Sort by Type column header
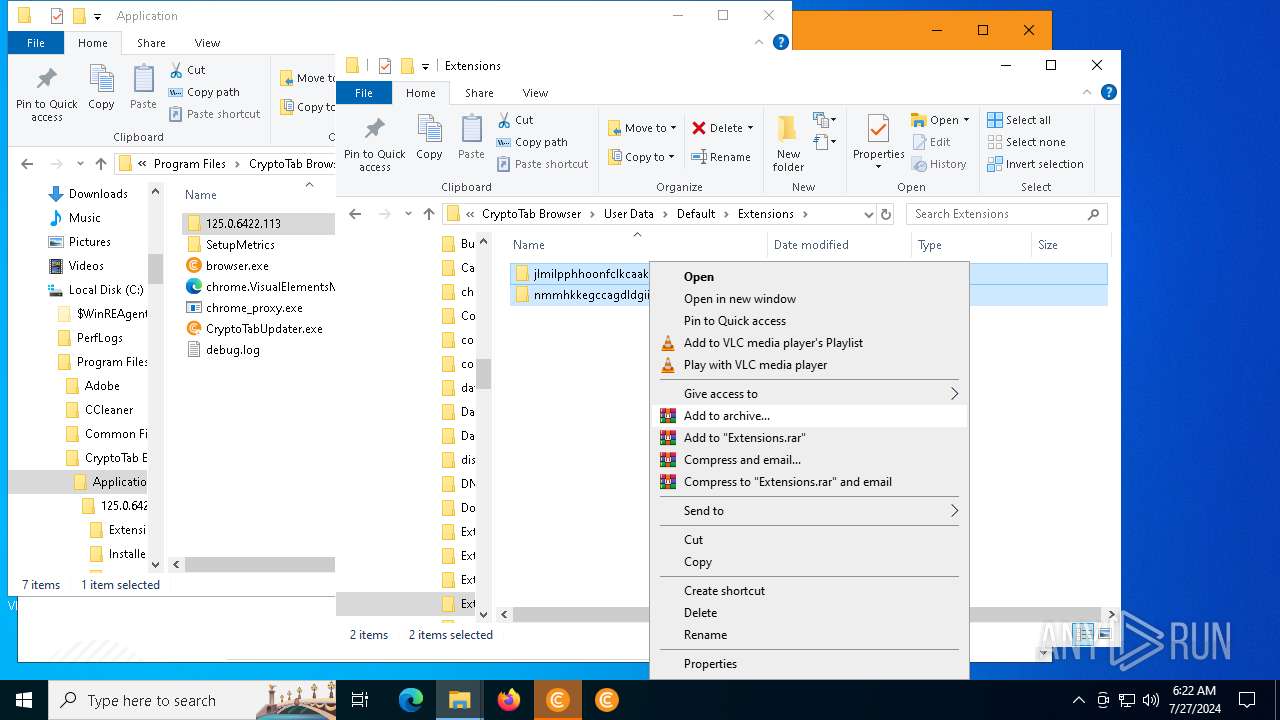Viewport: 1280px width, 720px height. coord(971,245)
